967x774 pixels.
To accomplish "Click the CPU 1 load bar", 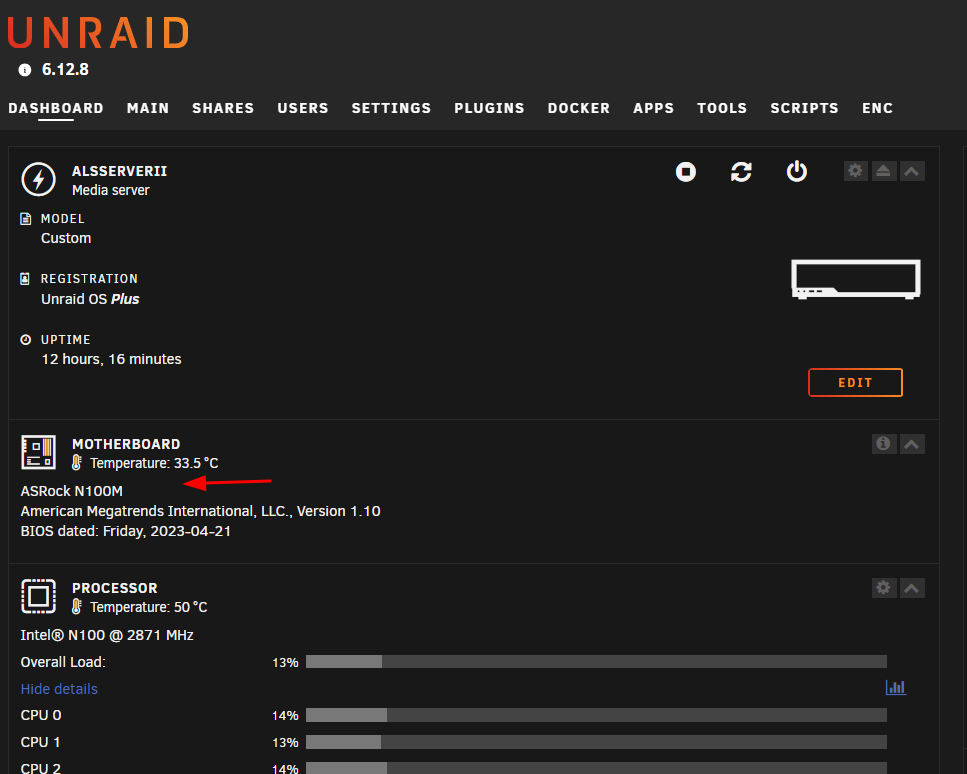I will [596, 742].
